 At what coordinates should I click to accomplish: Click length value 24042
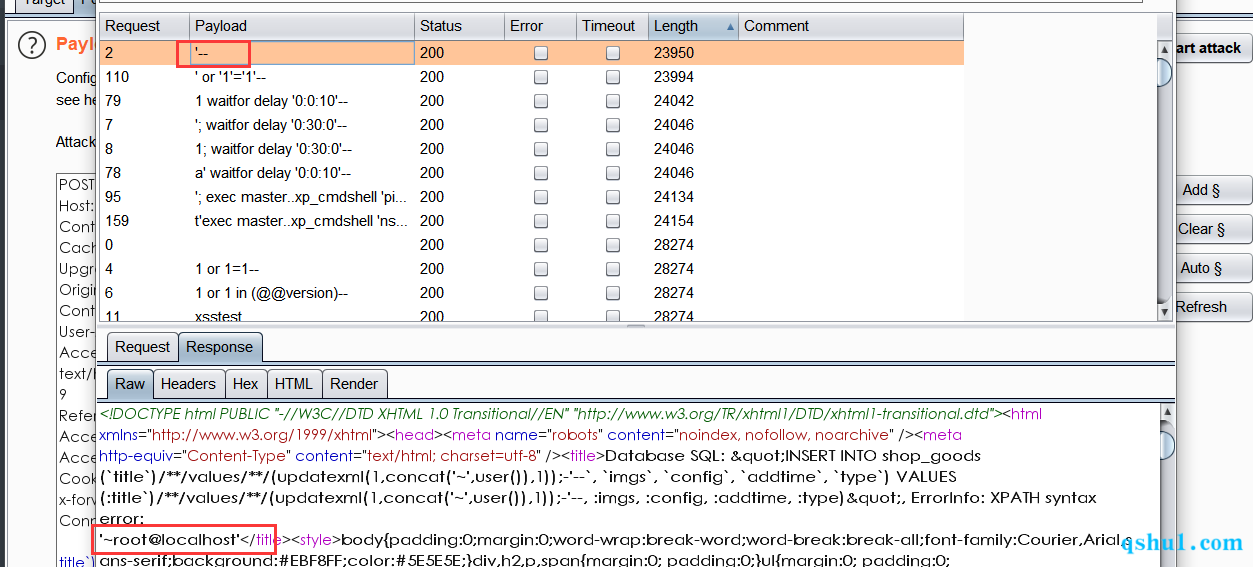point(674,101)
